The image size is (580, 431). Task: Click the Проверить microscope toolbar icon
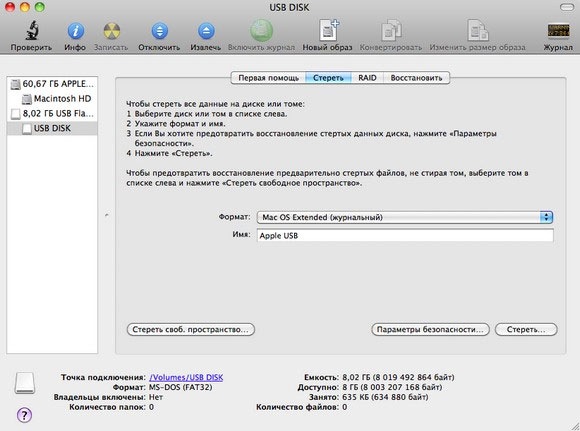(32, 31)
